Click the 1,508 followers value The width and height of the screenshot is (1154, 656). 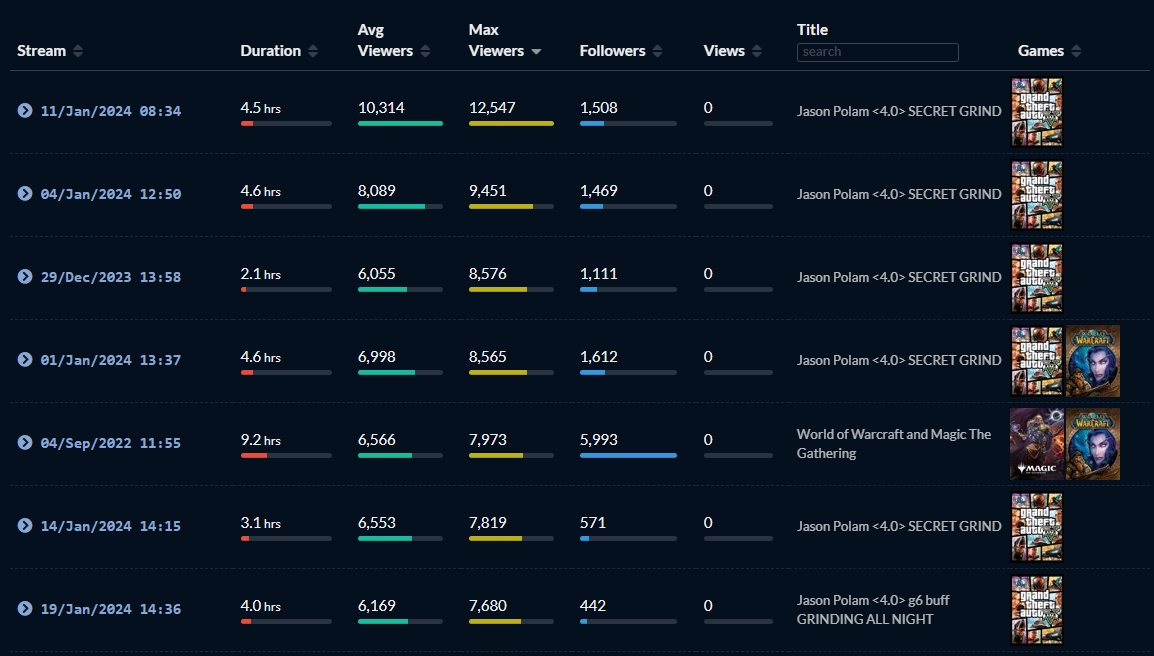(598, 107)
